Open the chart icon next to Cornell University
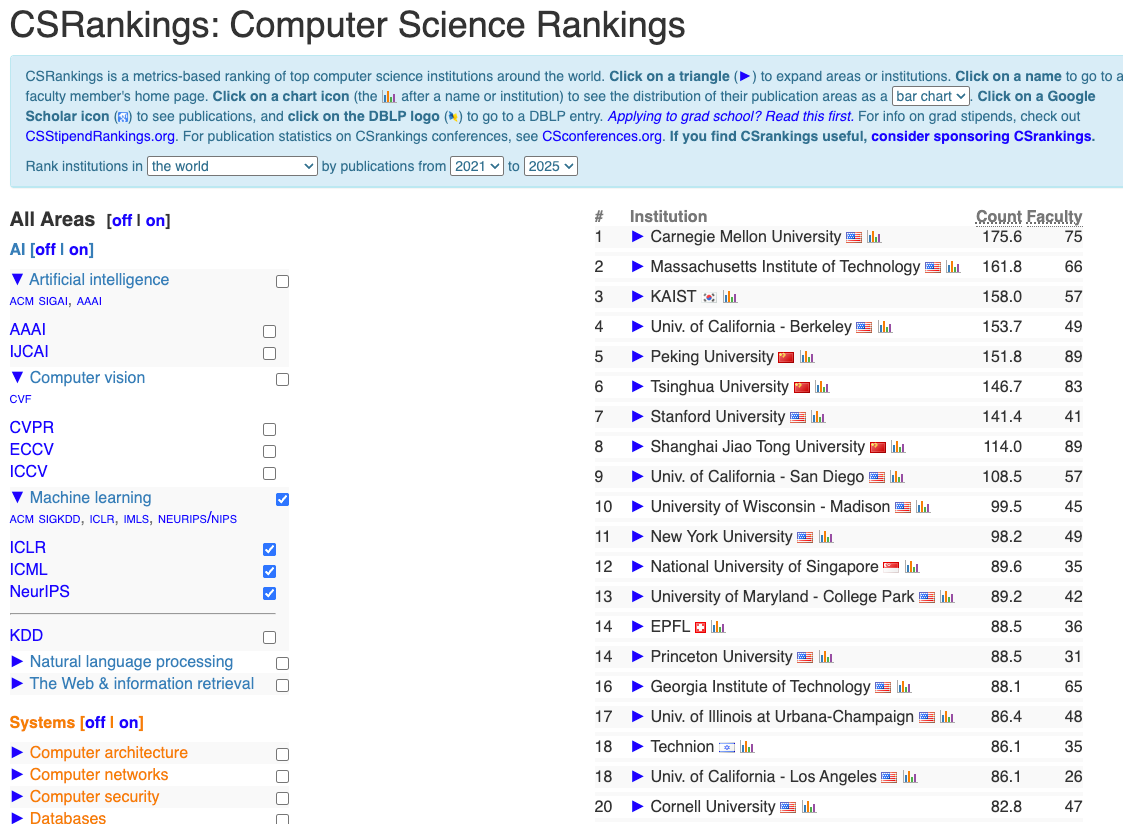 tap(809, 808)
